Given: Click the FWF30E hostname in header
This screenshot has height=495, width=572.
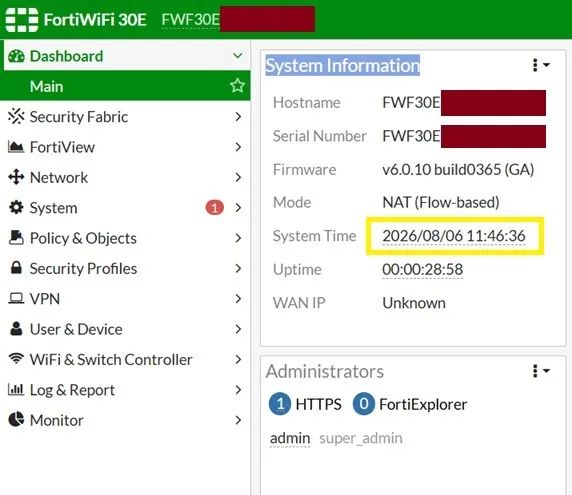Looking at the screenshot, I should click(190, 20).
